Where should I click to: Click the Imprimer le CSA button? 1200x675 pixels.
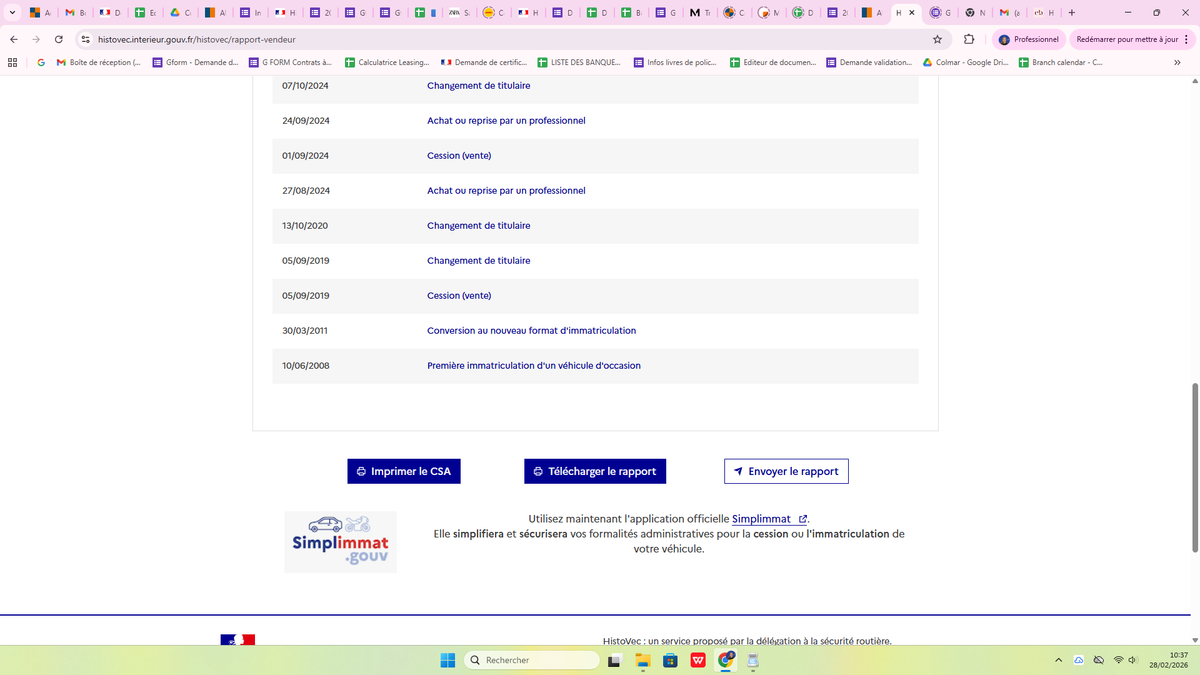click(404, 471)
